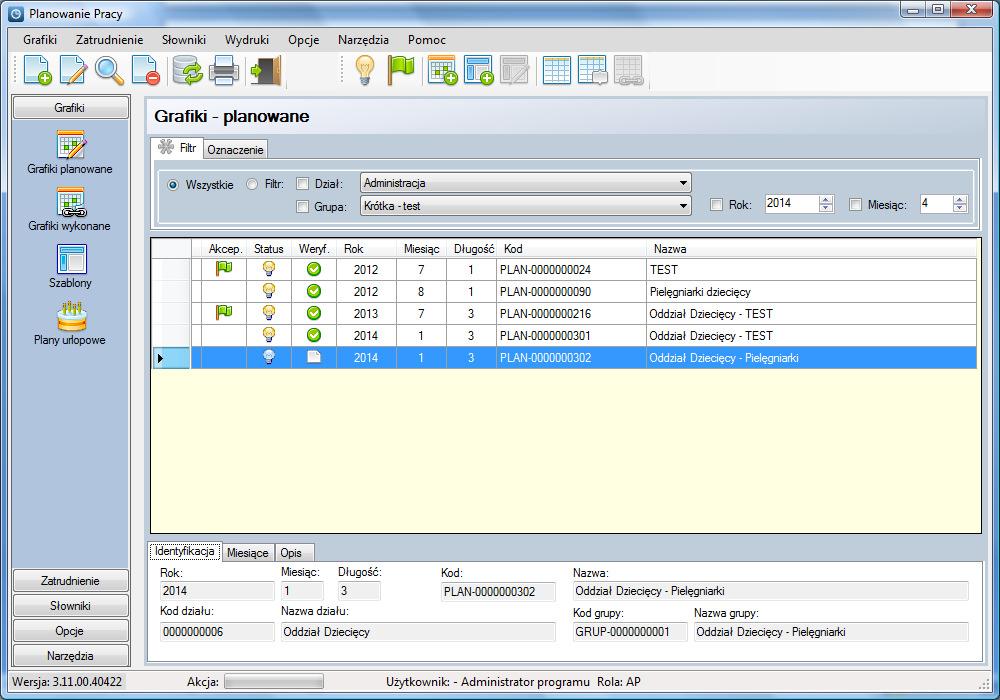Click light bulb status in PLAN-0000000090 row
The width and height of the screenshot is (1000, 700).
point(269,291)
